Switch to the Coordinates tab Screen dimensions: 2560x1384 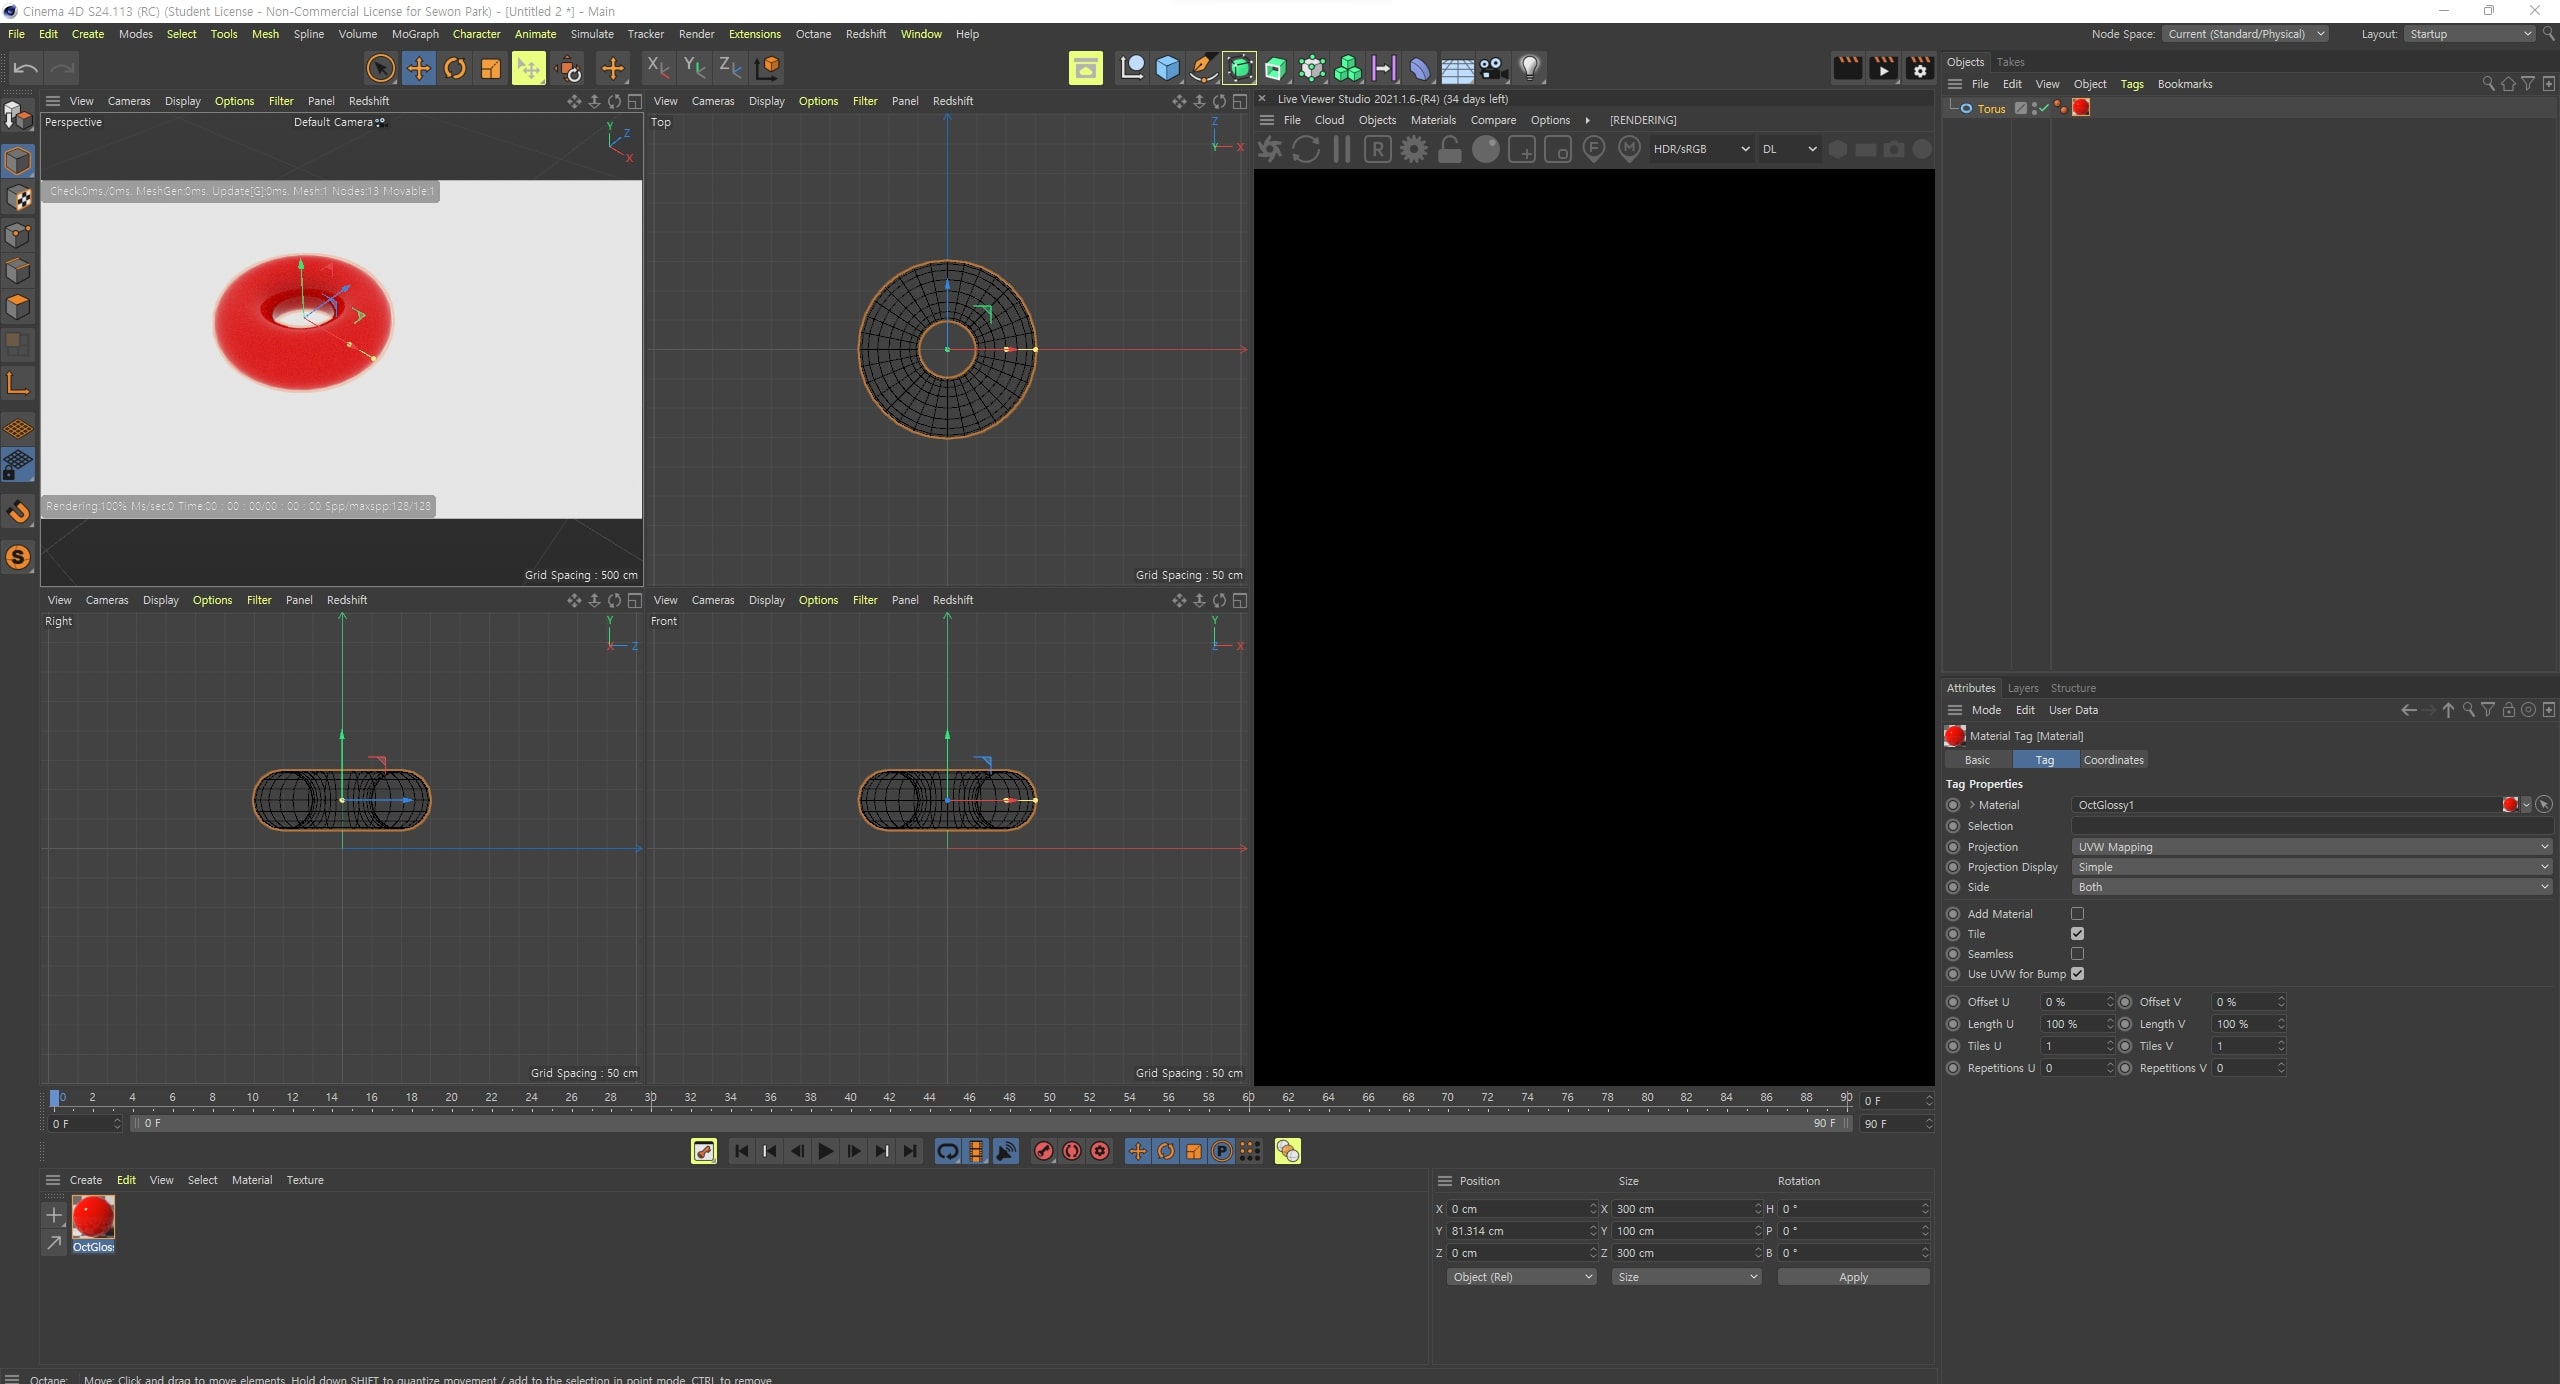pos(2113,759)
